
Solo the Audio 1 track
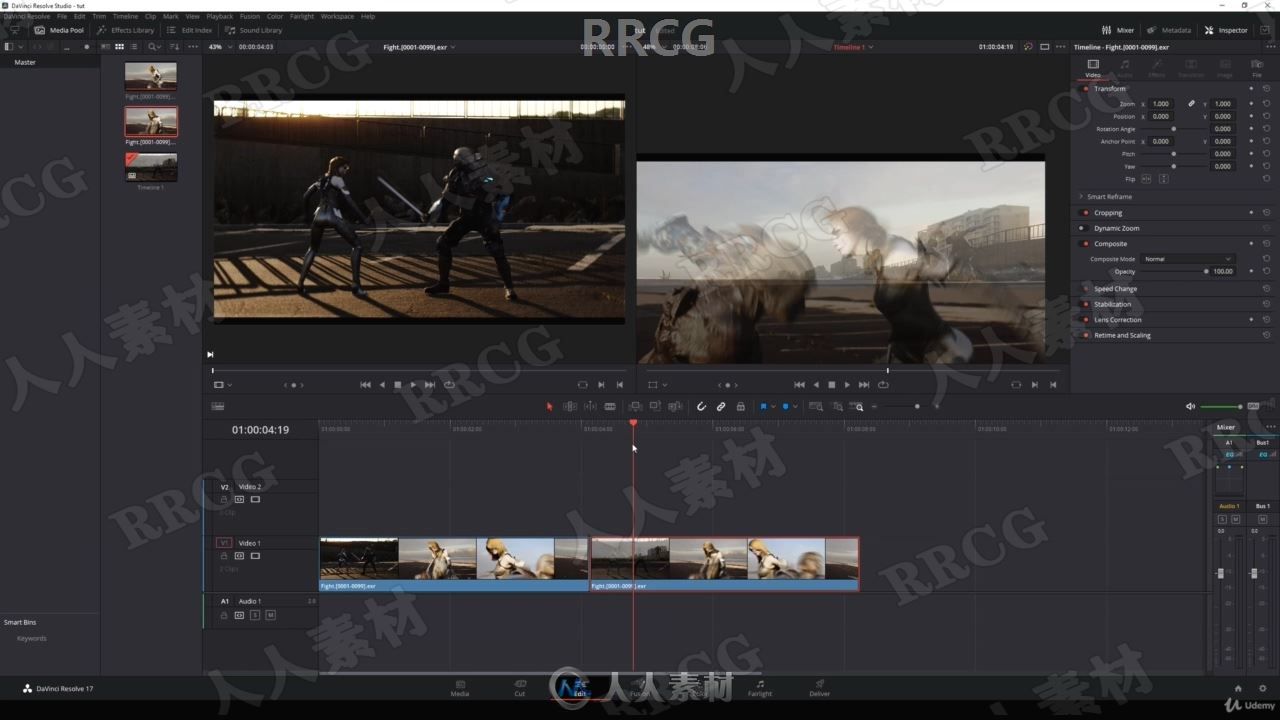[x=255, y=615]
